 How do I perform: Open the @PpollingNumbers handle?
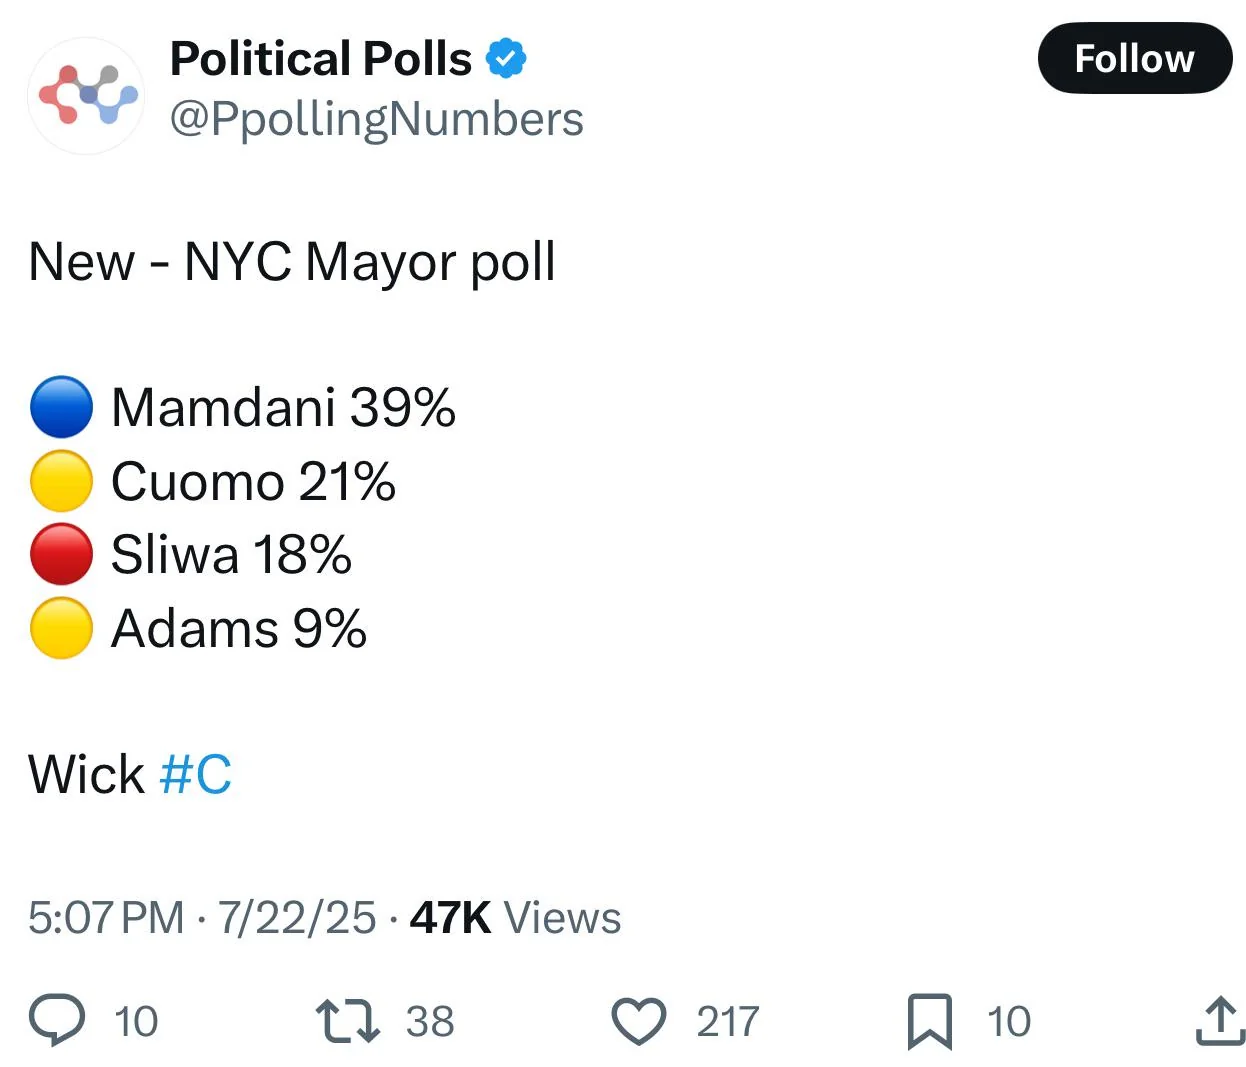[x=377, y=119]
